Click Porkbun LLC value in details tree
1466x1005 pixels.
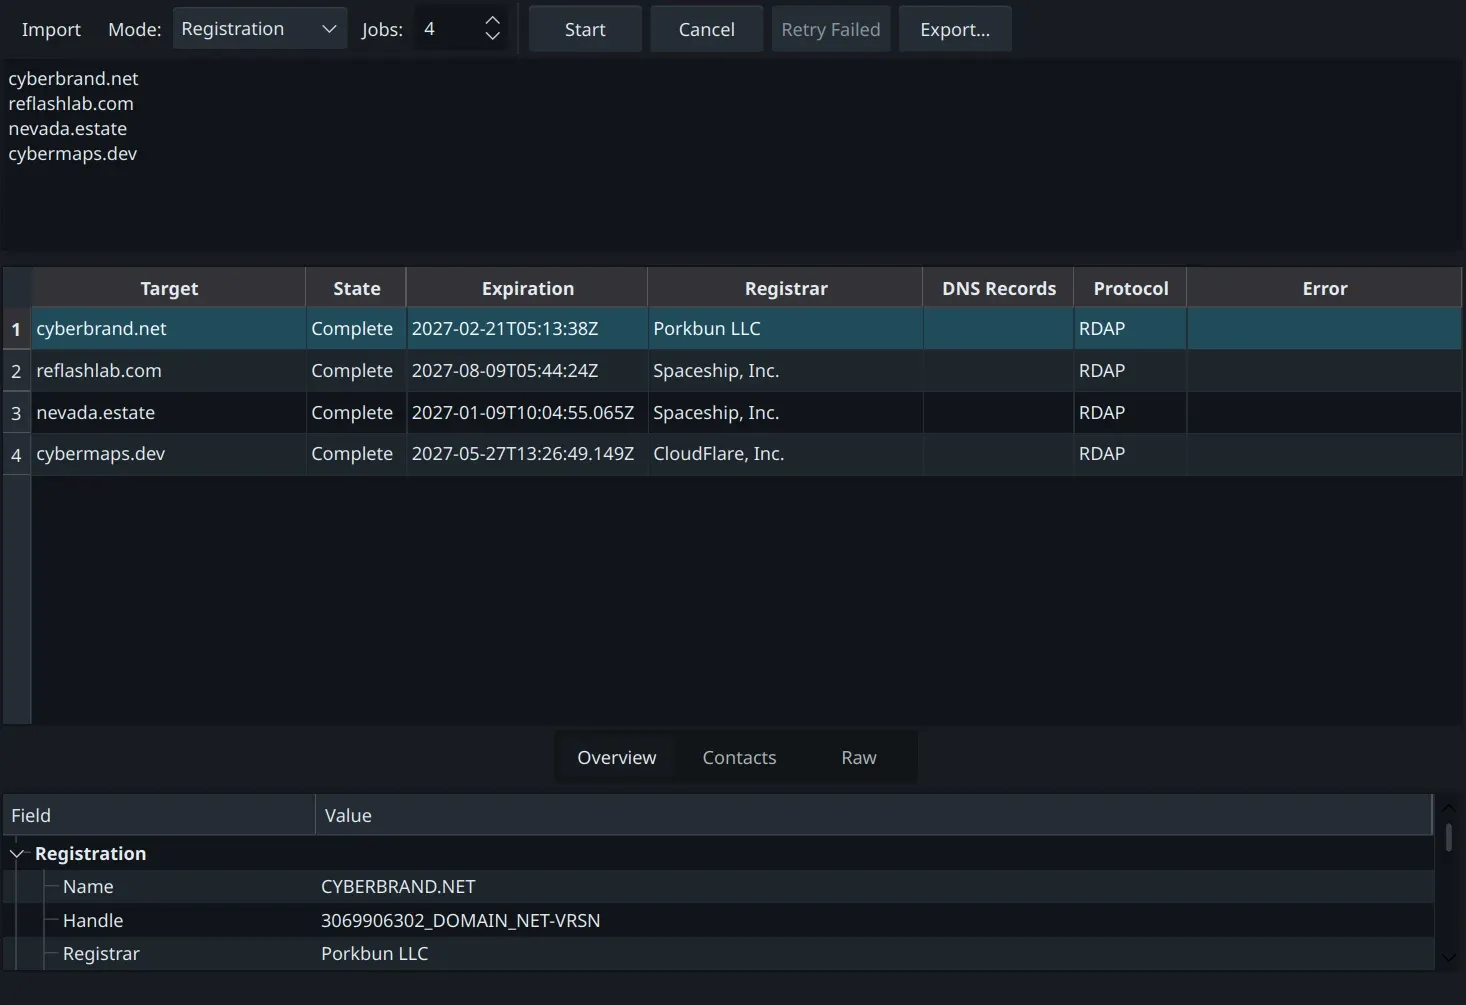click(x=374, y=953)
